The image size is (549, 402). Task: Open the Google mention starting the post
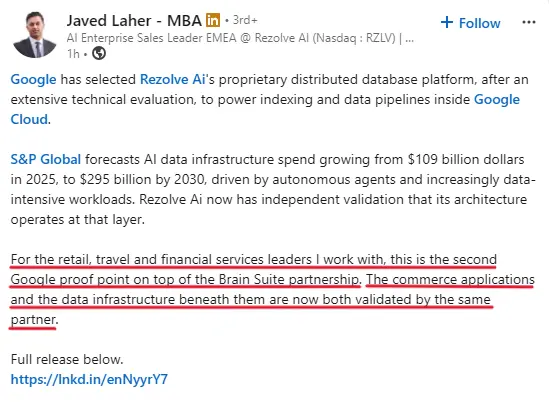(33, 79)
